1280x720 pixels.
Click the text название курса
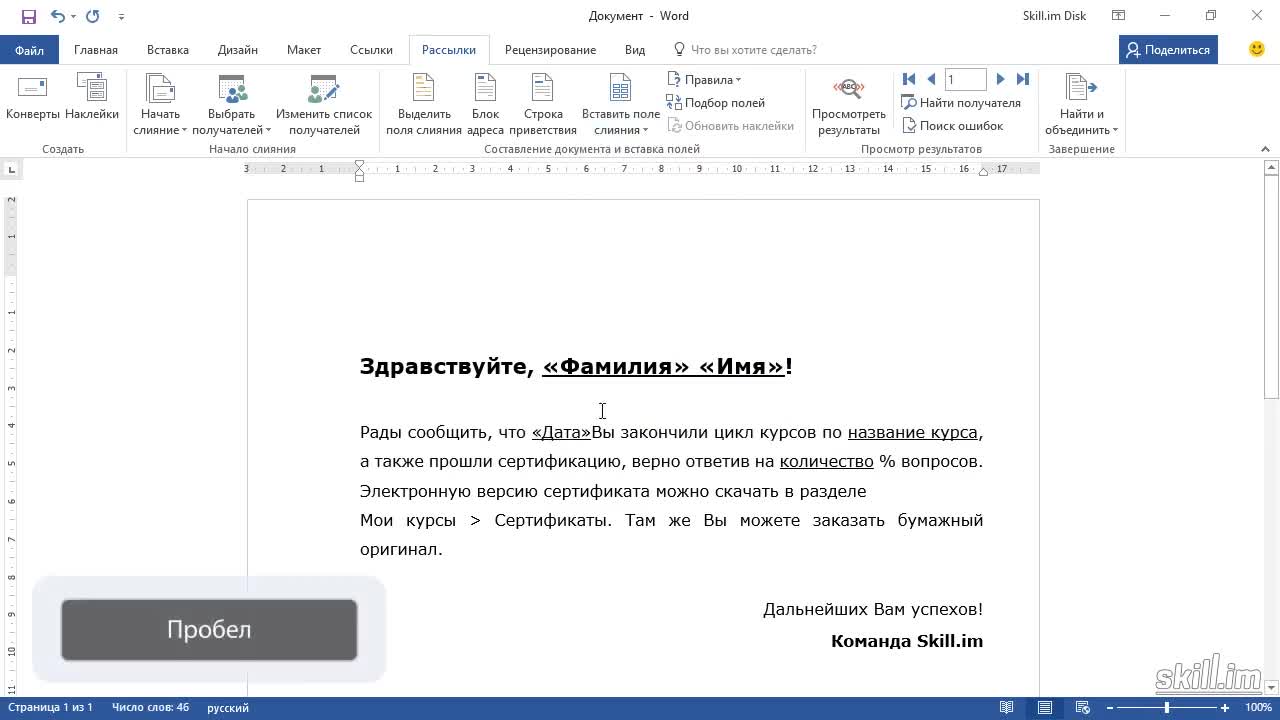[x=913, y=433]
